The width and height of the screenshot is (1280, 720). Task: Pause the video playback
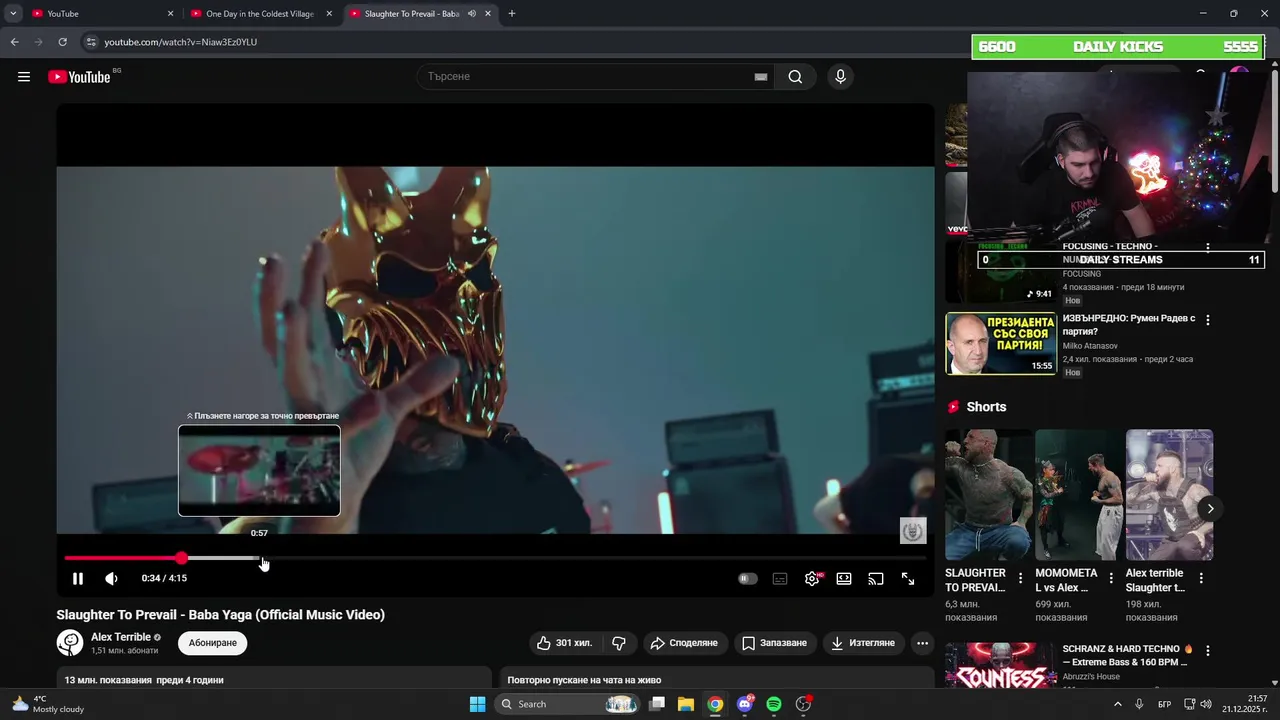78,578
